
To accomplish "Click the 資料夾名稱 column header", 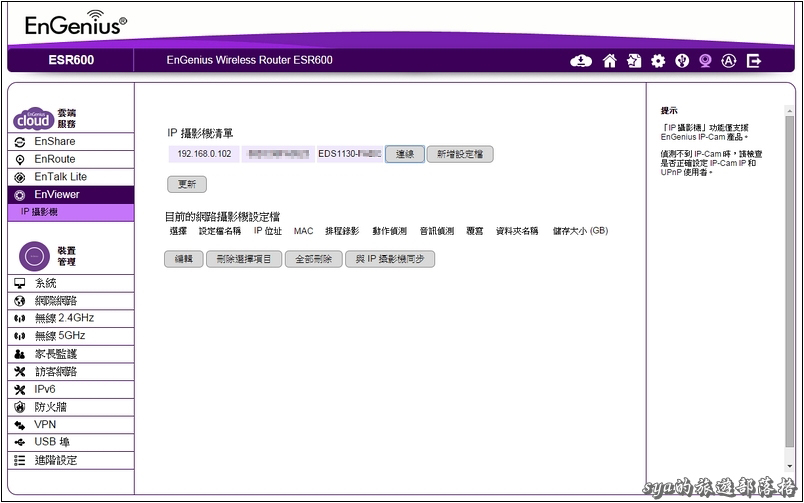I will tap(517, 231).
